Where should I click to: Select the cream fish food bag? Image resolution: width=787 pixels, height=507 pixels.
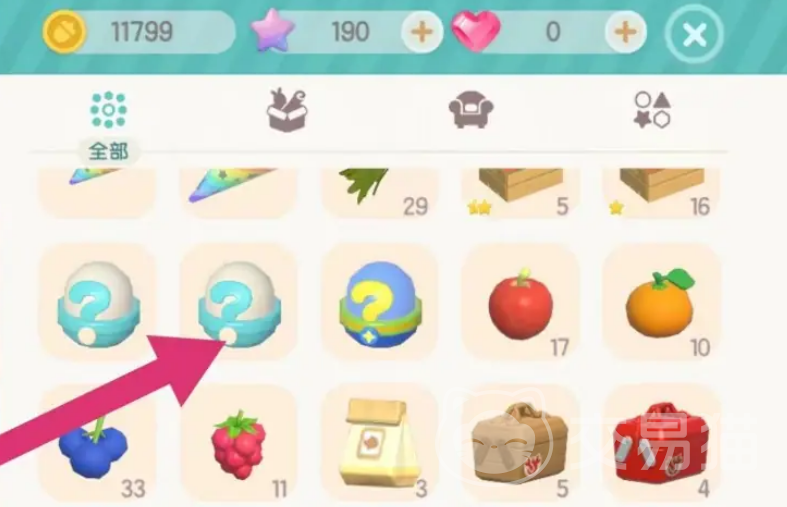click(x=380, y=444)
